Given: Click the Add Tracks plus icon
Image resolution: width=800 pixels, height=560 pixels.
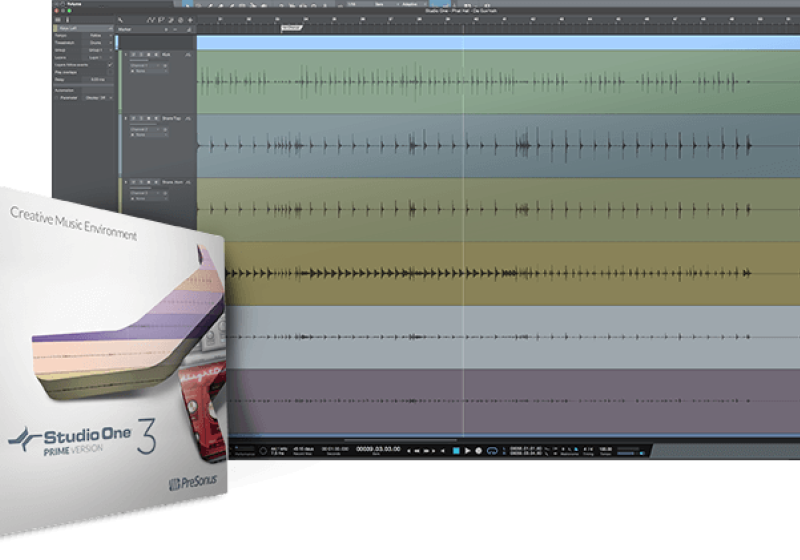Looking at the screenshot, I should click(x=190, y=20).
